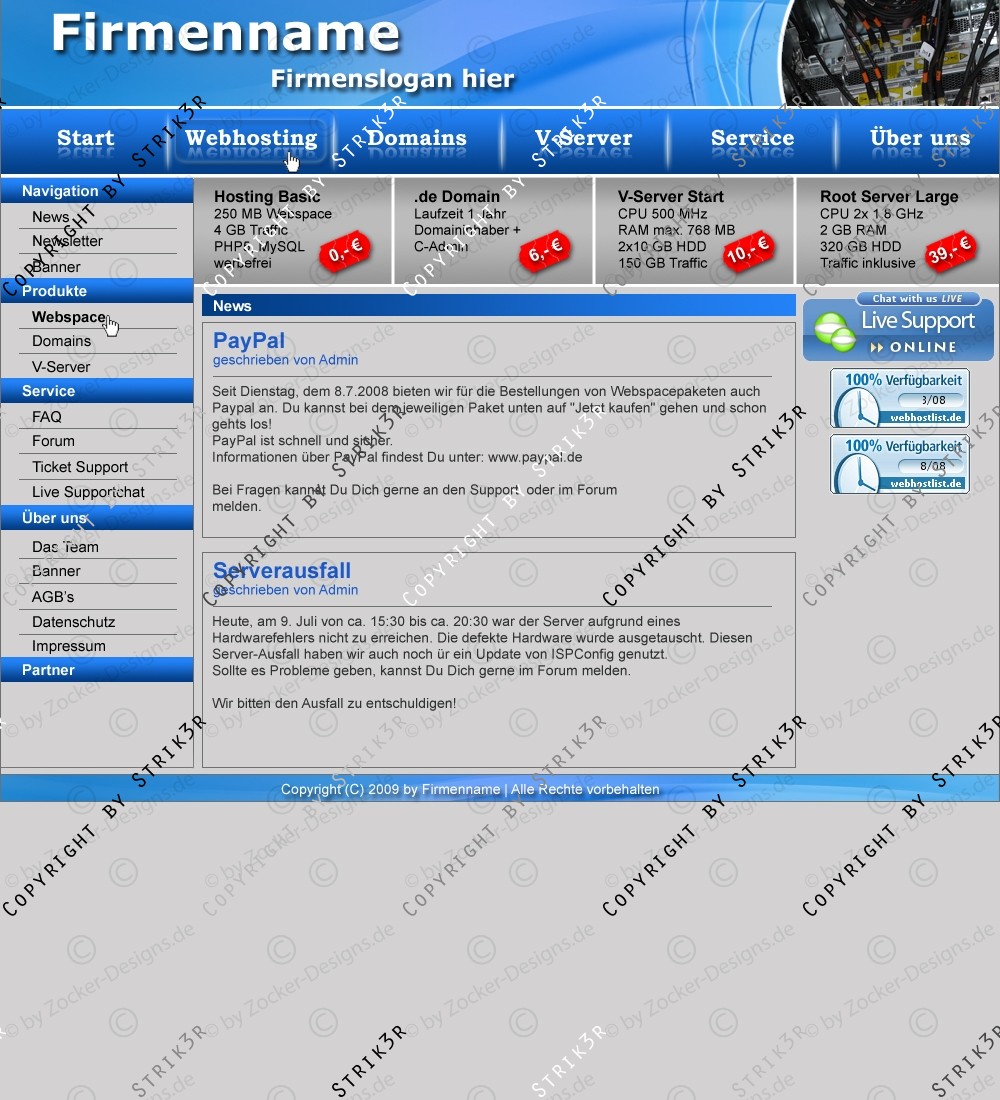Select the Webhosting menu tab

point(251,138)
